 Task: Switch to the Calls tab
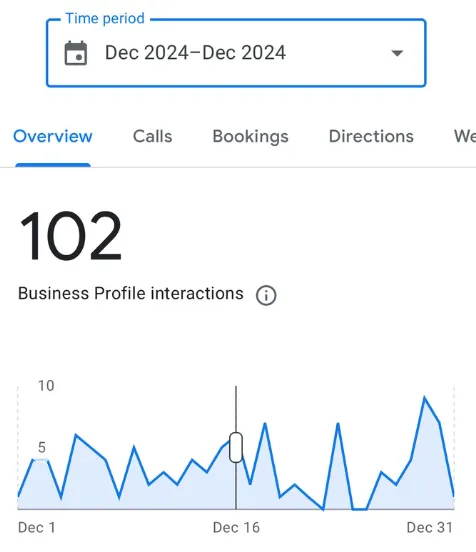click(x=152, y=136)
